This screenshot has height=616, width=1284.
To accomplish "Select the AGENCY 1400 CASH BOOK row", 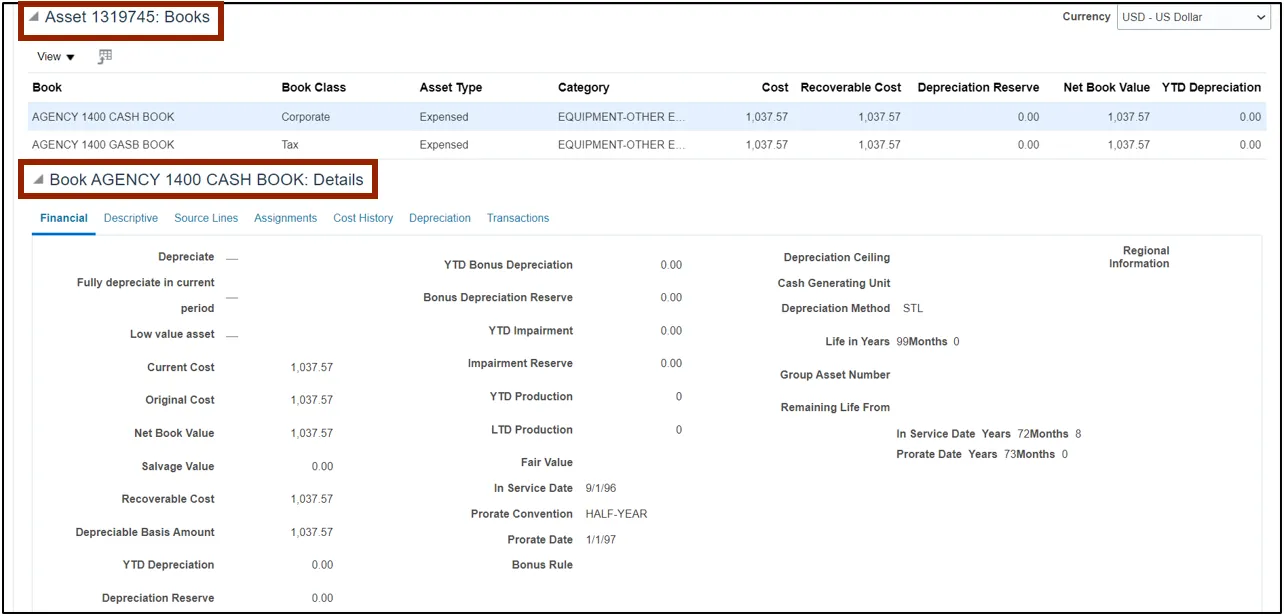I will coord(103,117).
